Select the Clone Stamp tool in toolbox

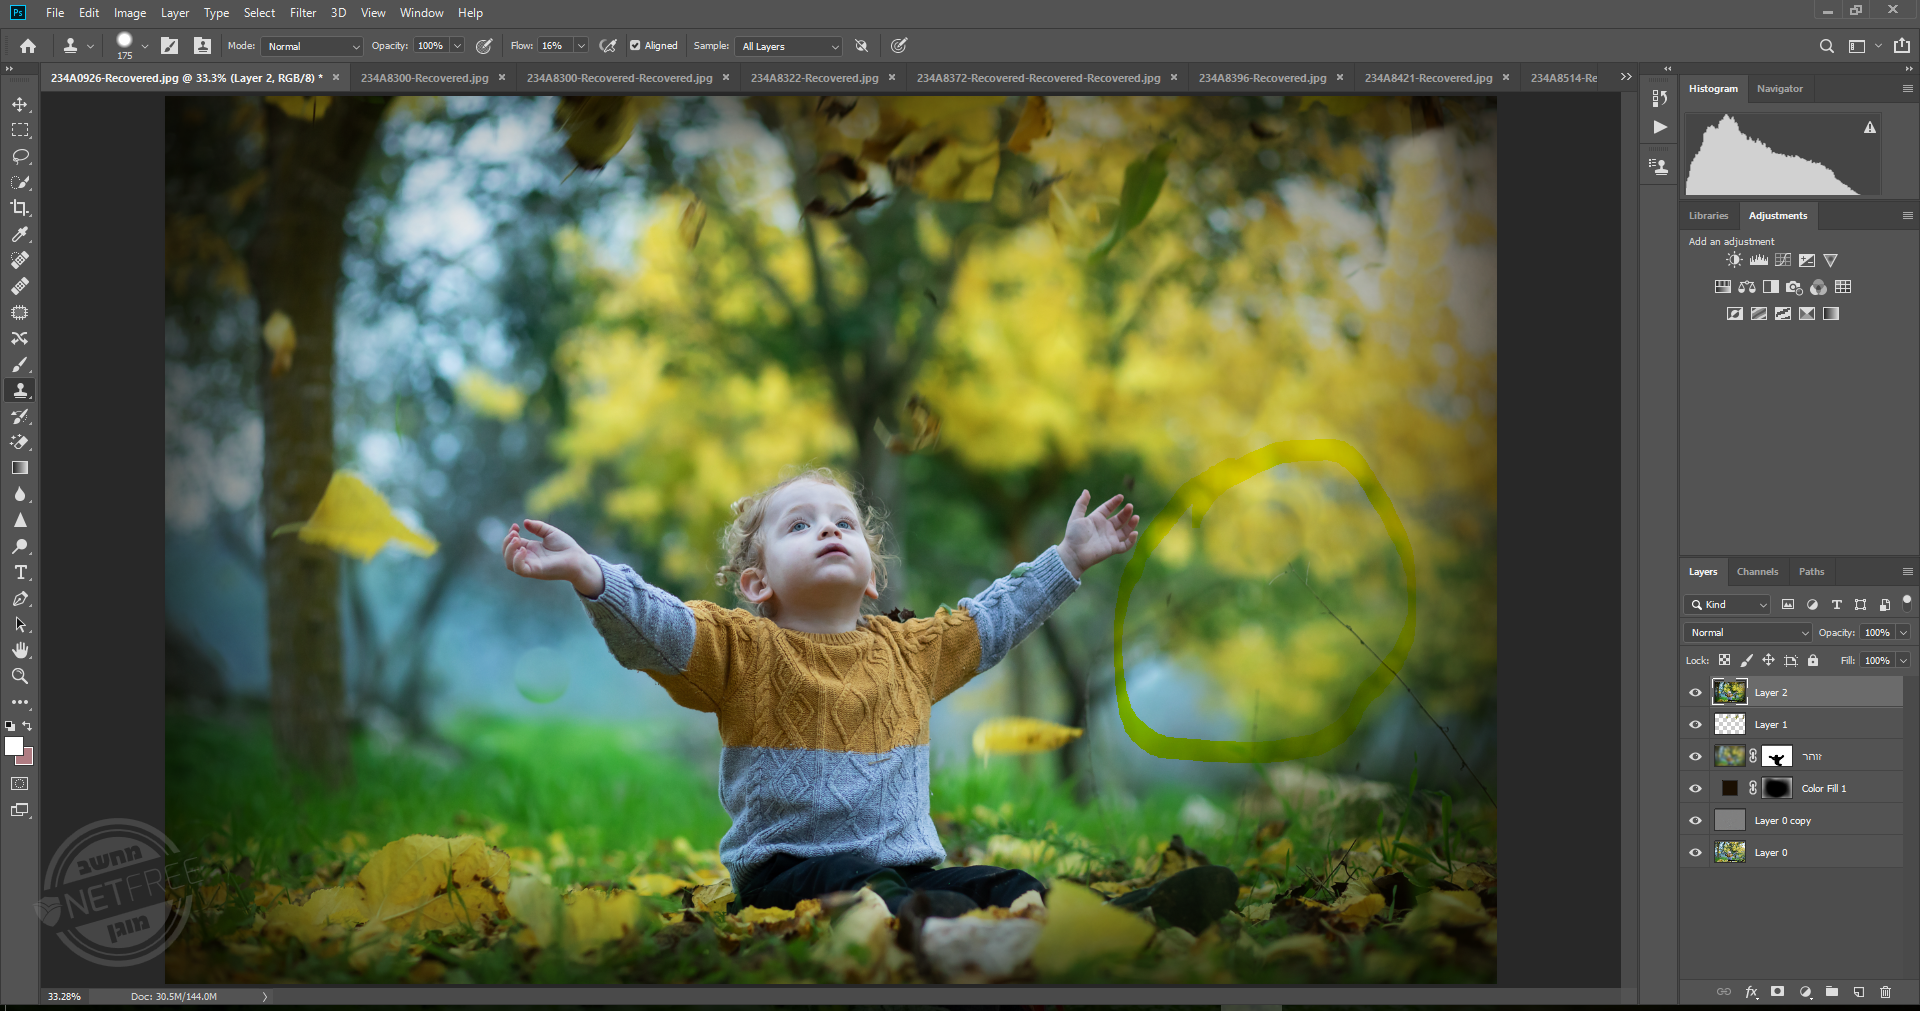pos(20,391)
